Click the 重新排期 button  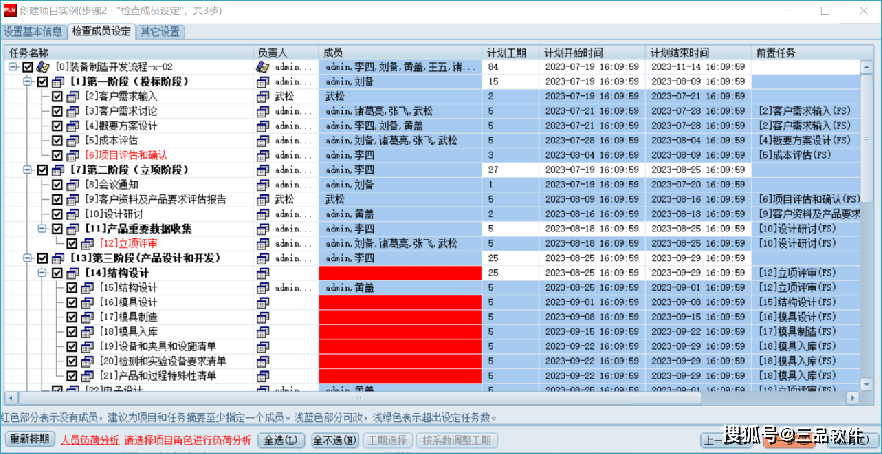pos(29,439)
